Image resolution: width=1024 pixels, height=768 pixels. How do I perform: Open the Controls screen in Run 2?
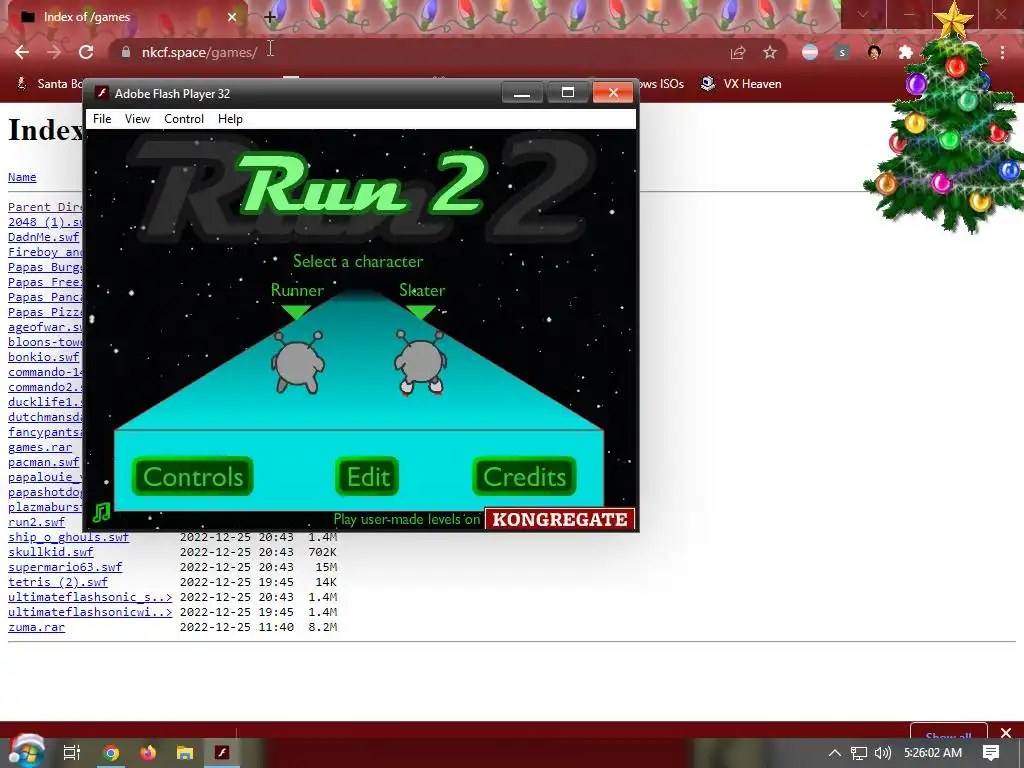click(x=193, y=476)
